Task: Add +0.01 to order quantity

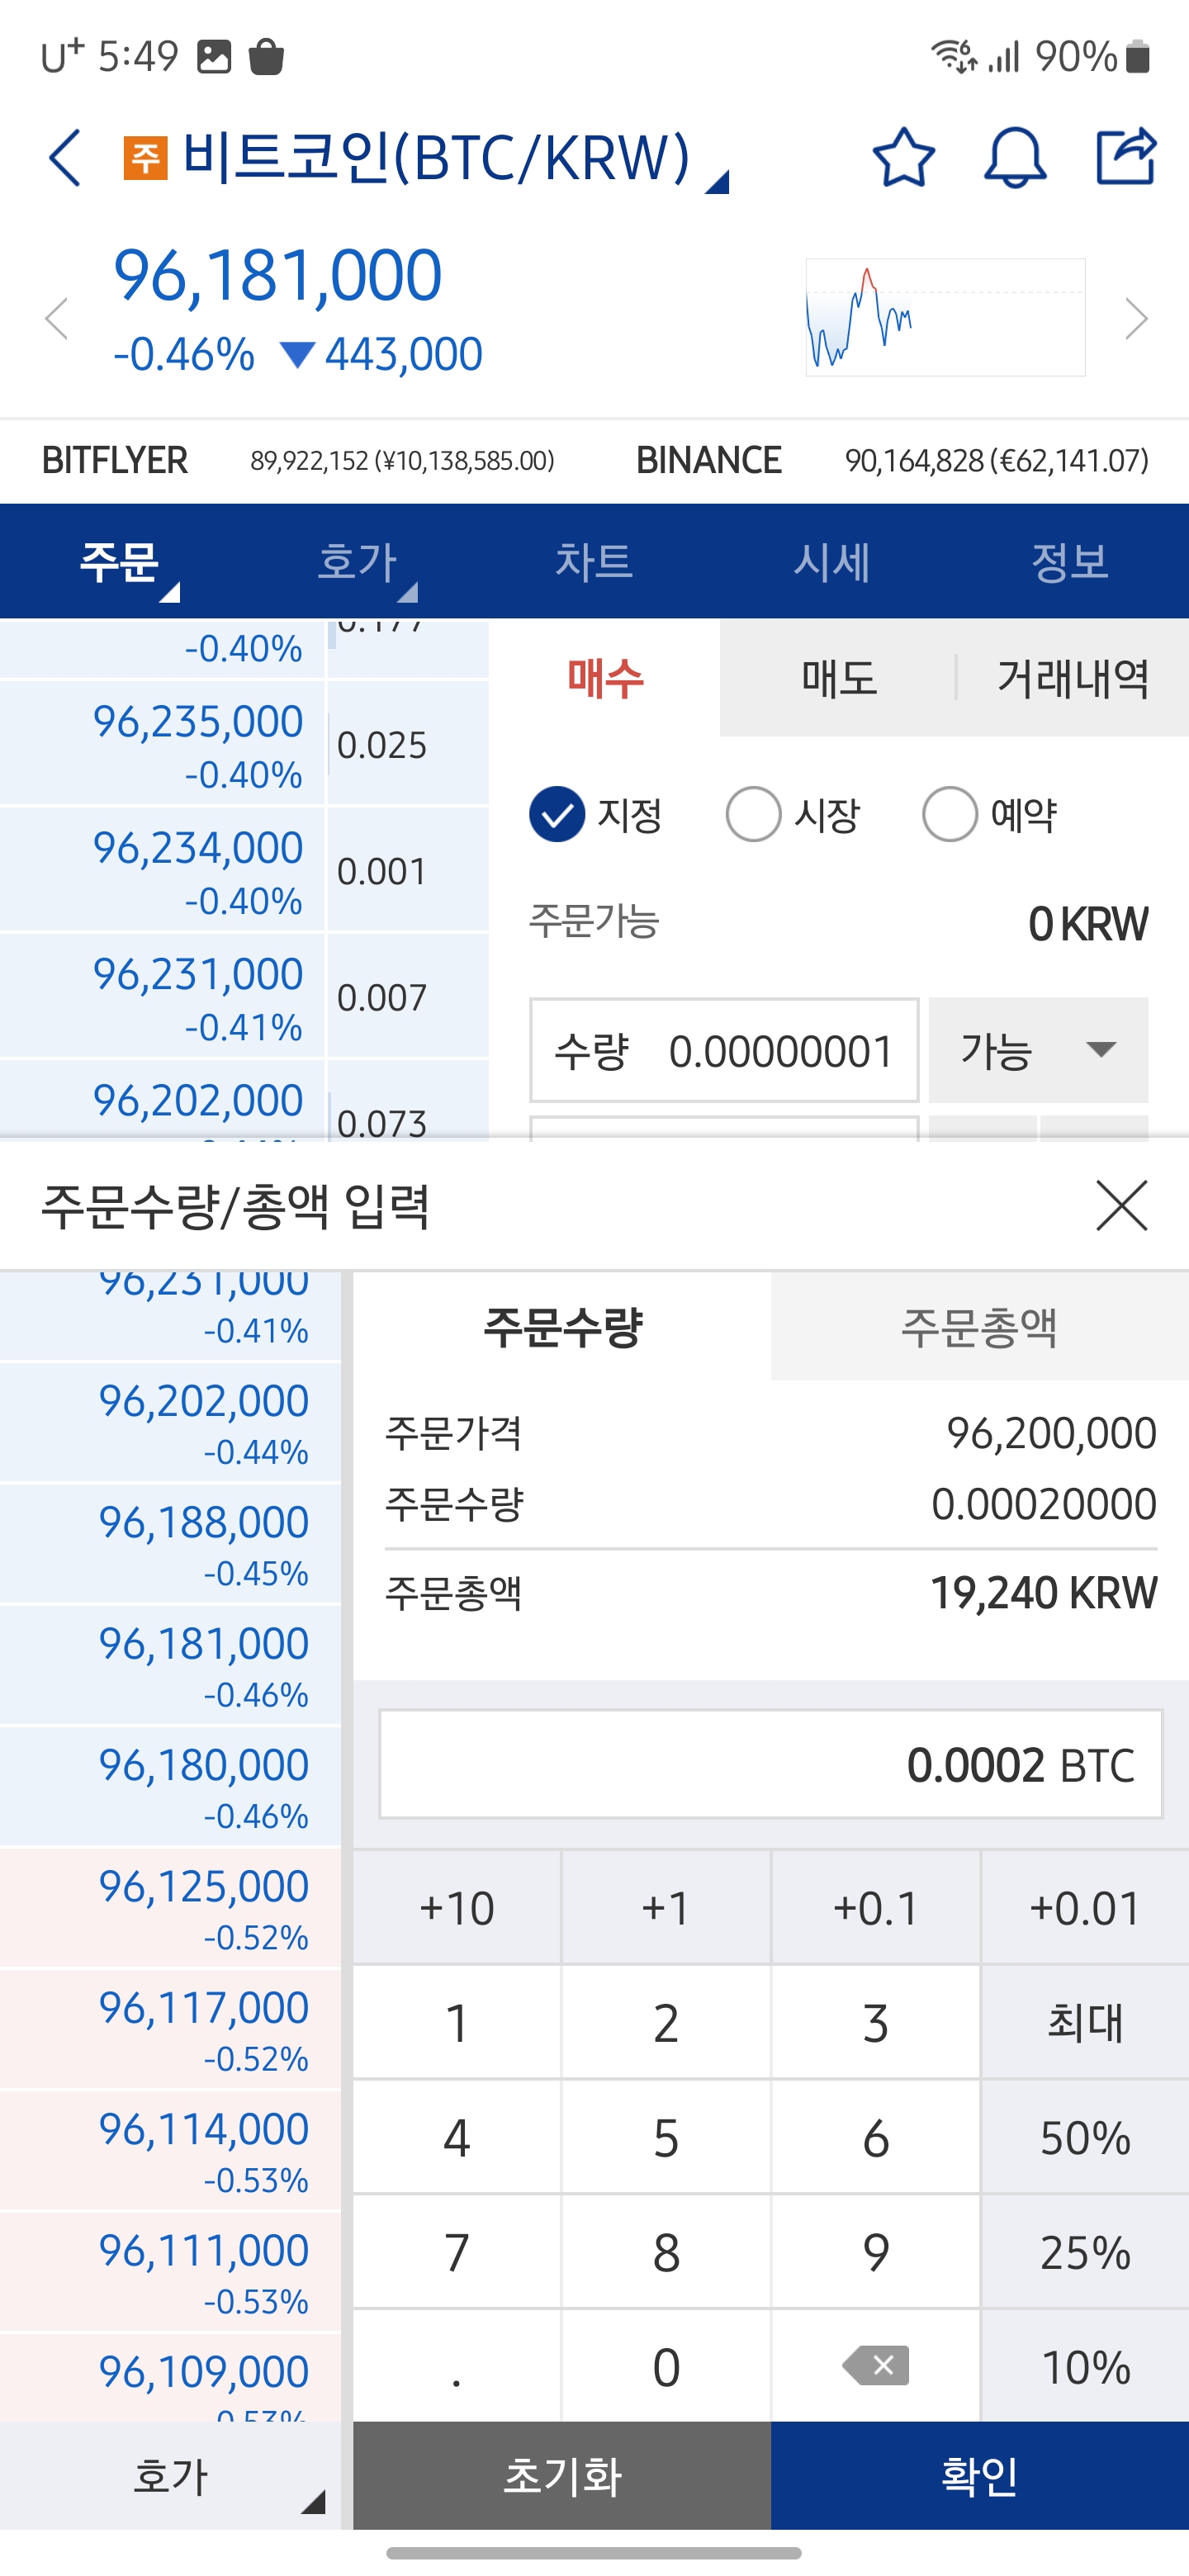Action: [x=1086, y=1908]
